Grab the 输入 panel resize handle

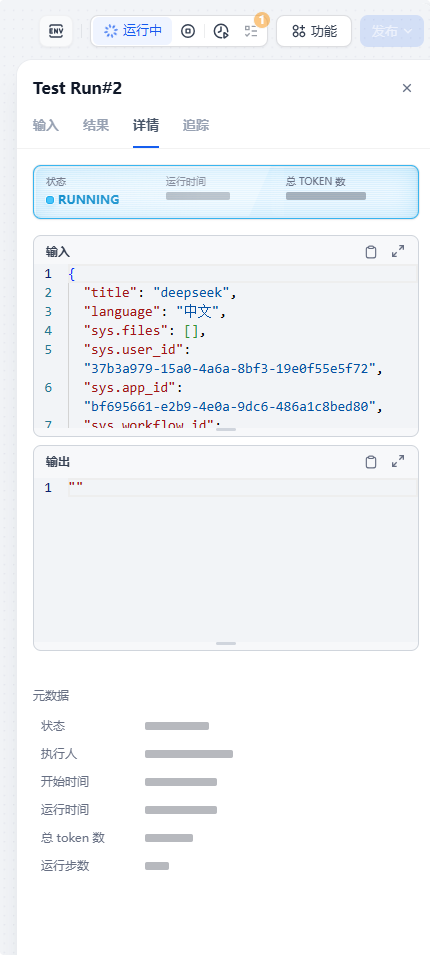226,429
